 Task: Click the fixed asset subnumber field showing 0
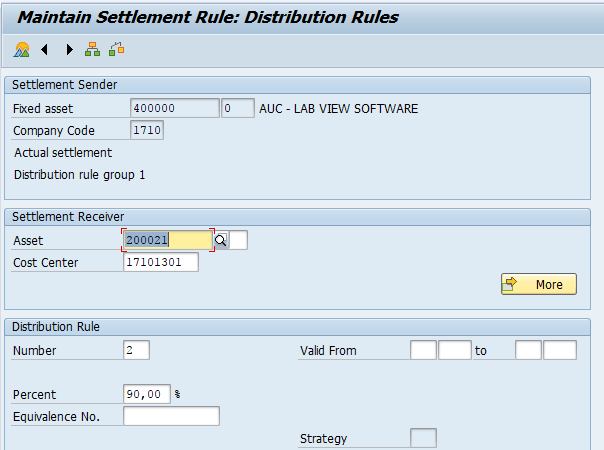237,108
